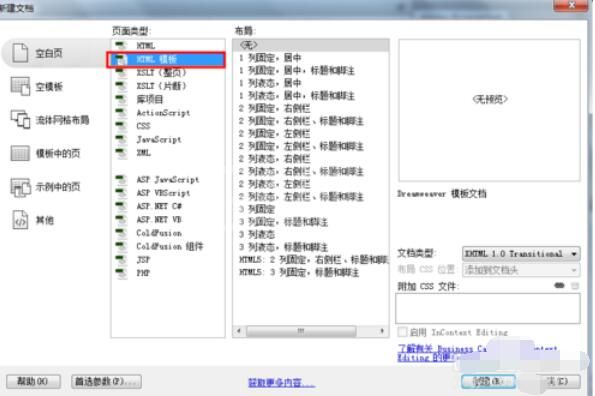Click the layout list scroll-left arrow
Image resolution: width=595 pixels, height=396 pixels.
pos(239,331)
